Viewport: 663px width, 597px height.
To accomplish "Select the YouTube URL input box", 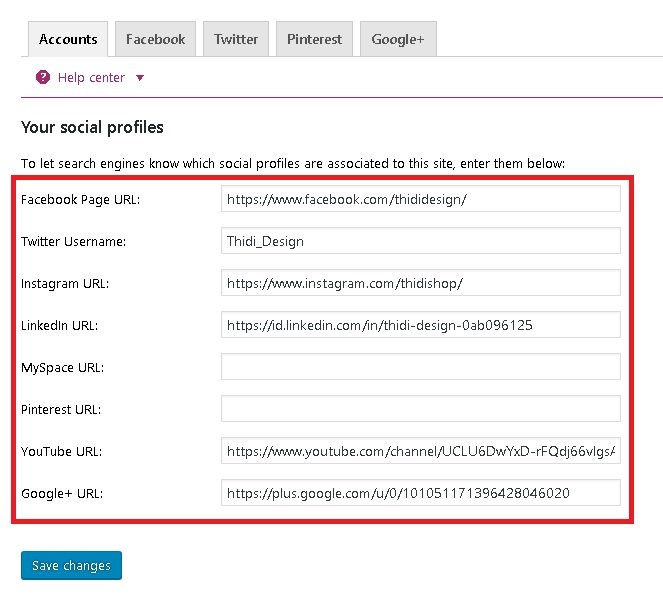I will (x=420, y=451).
